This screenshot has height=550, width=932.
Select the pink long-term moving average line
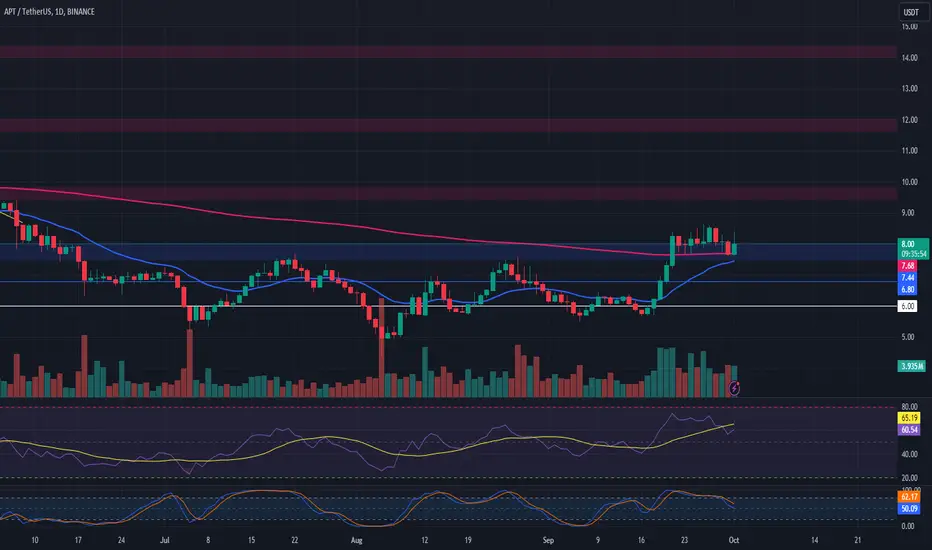[x=369, y=228]
